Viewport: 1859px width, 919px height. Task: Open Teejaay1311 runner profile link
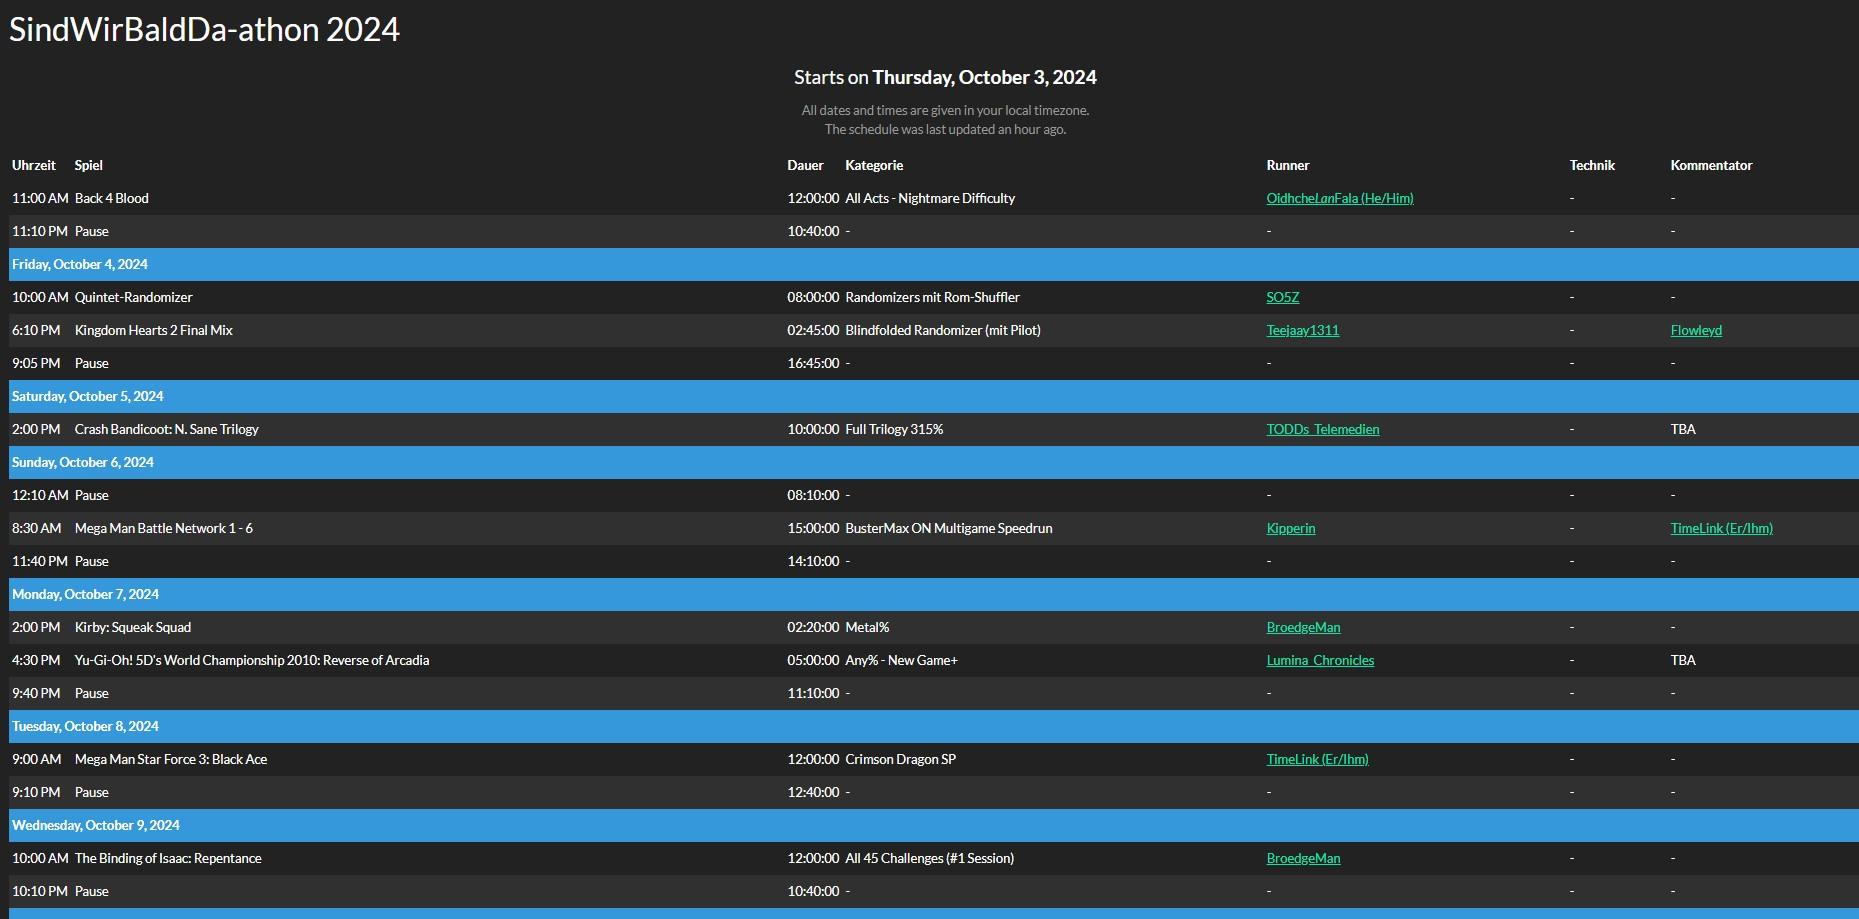[1302, 330]
